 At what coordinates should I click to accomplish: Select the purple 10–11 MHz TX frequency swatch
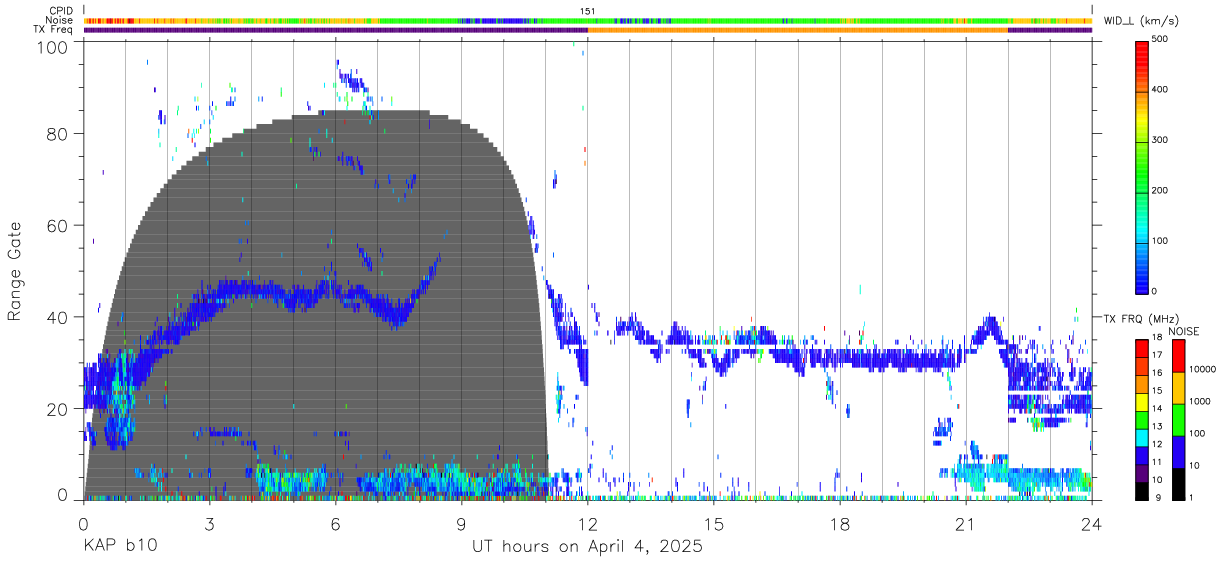coord(1143,471)
